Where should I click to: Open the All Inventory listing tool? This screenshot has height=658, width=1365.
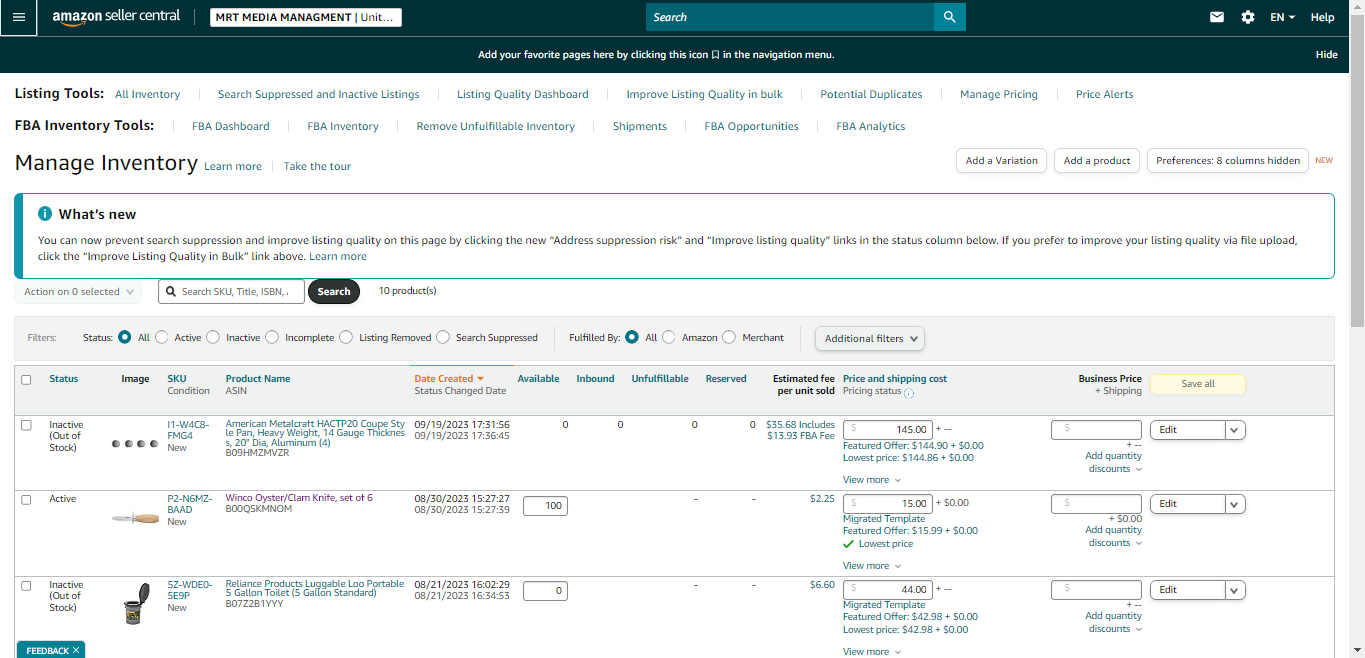tap(148, 94)
